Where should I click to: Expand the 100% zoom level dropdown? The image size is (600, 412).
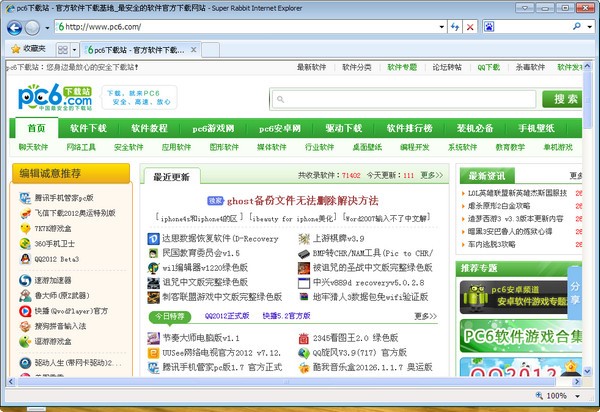point(577,396)
